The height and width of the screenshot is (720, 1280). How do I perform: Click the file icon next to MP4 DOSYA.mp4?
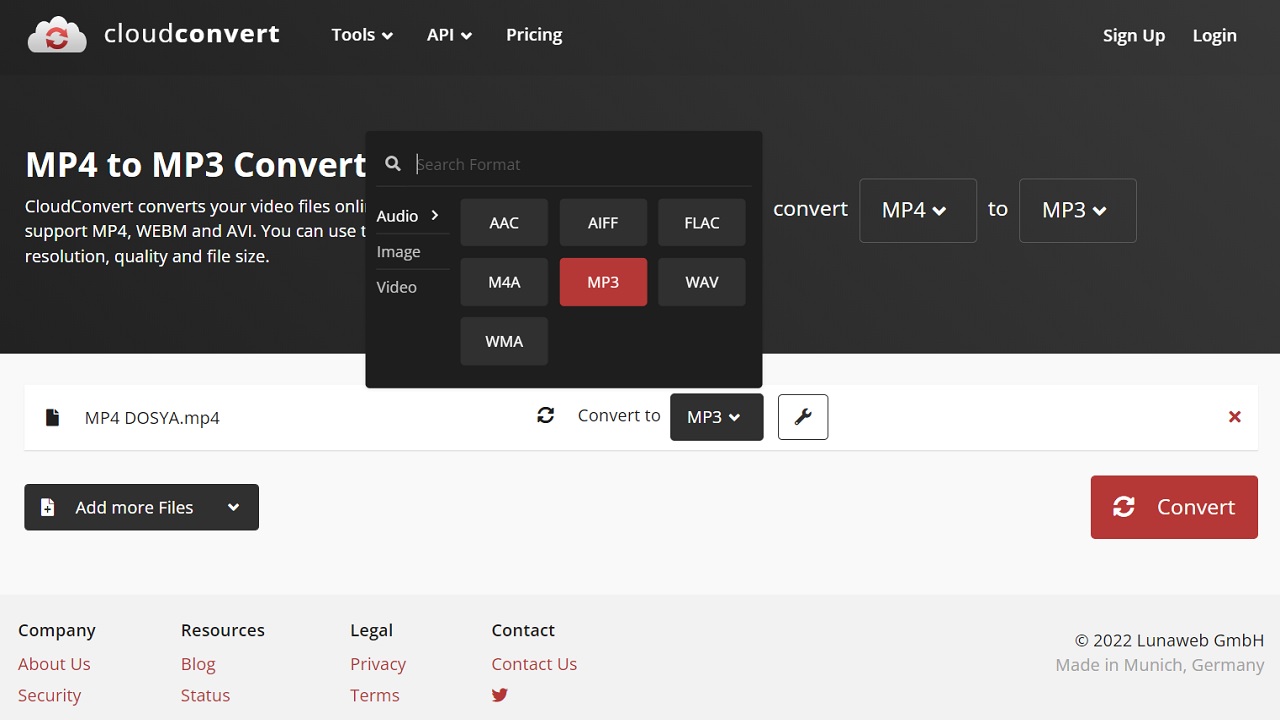coord(53,417)
